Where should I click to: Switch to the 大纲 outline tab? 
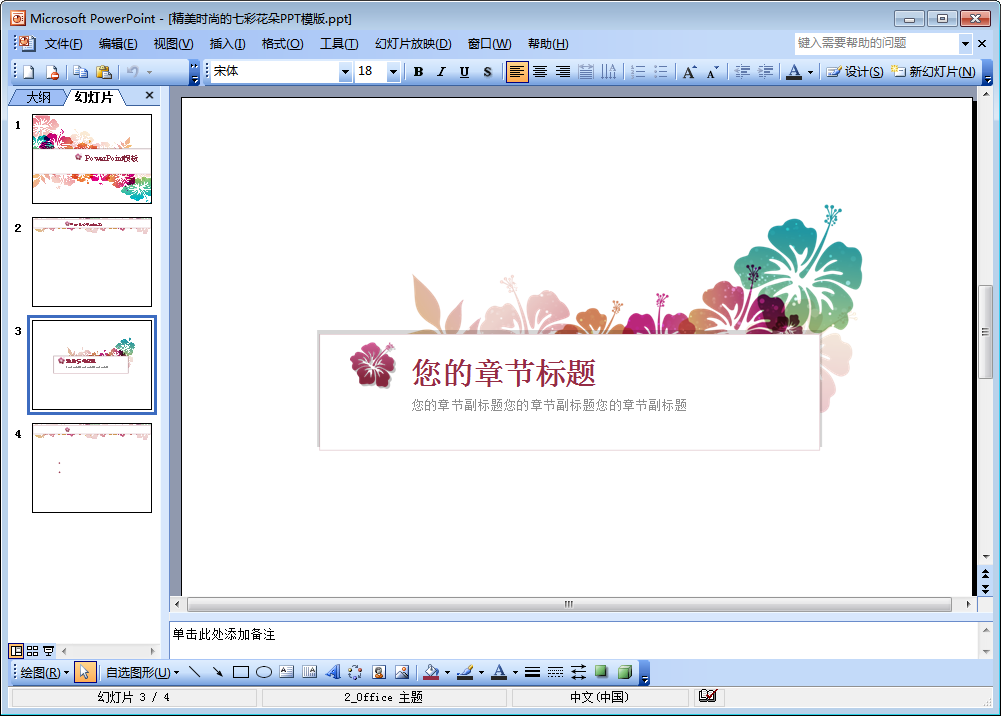[x=38, y=97]
